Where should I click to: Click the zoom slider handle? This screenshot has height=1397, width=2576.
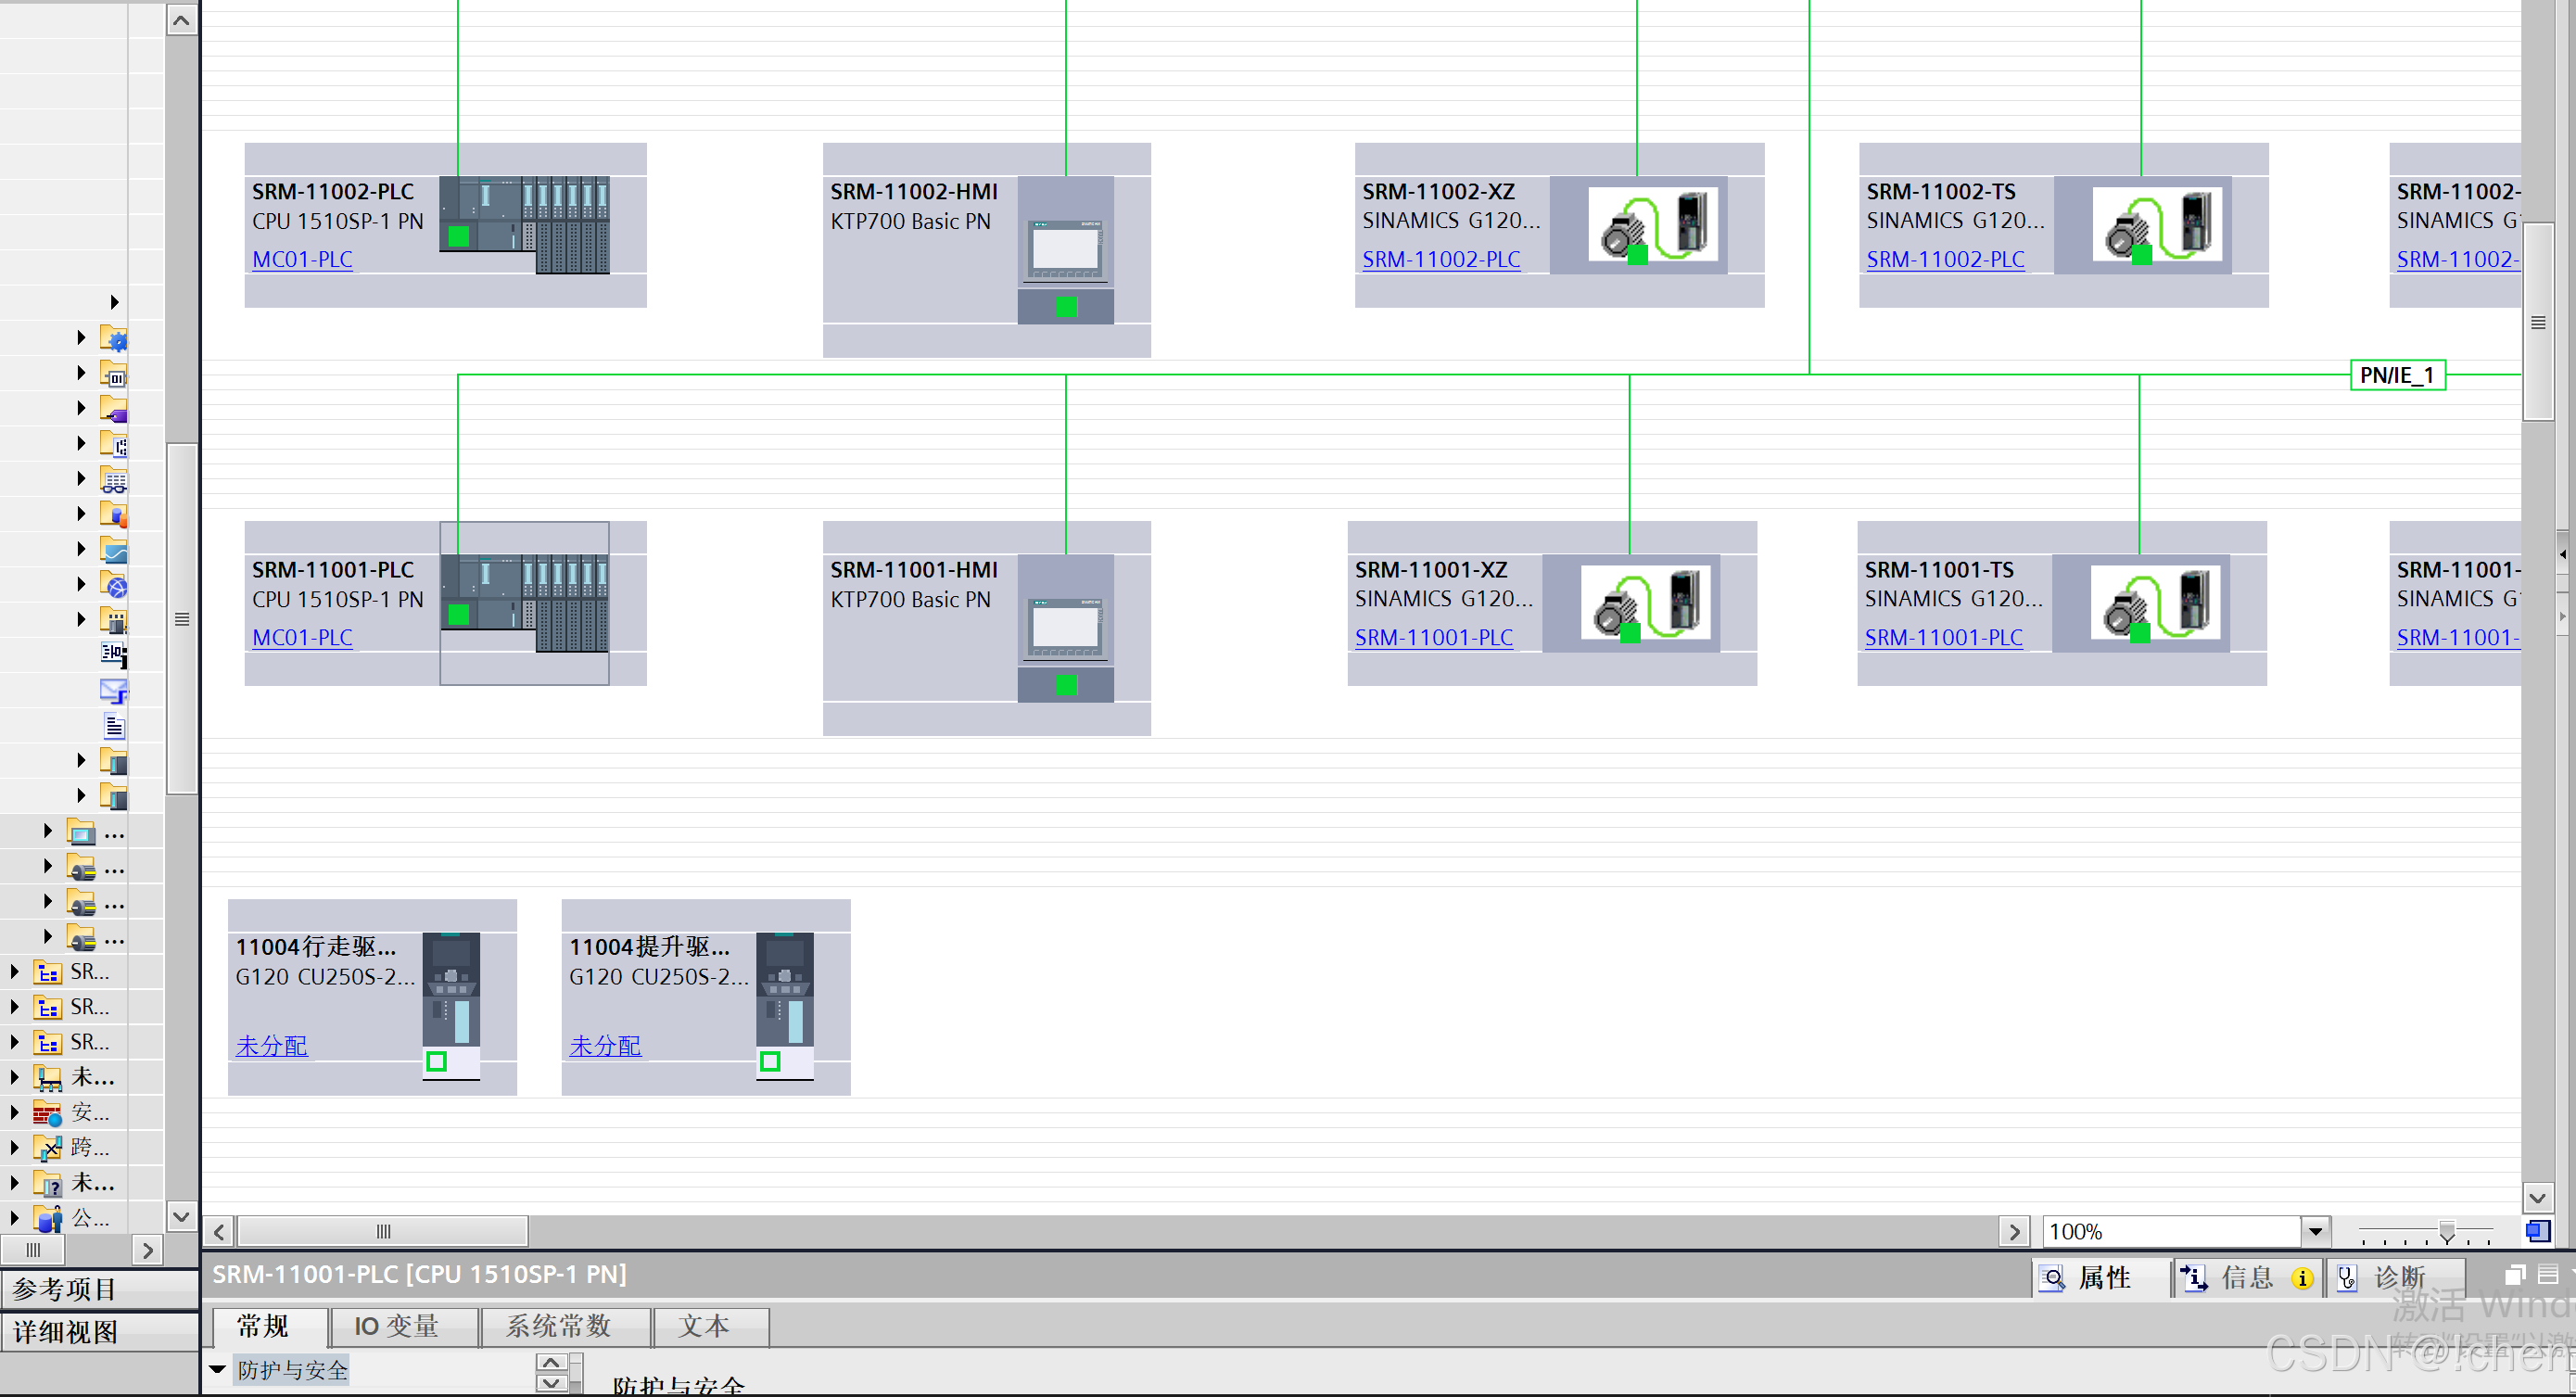point(2447,1232)
